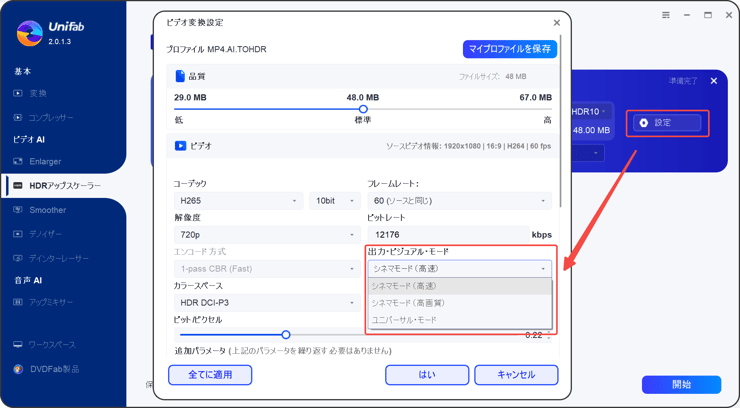Image resolution: width=740 pixels, height=408 pixels.
Task: Click the ビデオ section play icon
Action: [180, 146]
